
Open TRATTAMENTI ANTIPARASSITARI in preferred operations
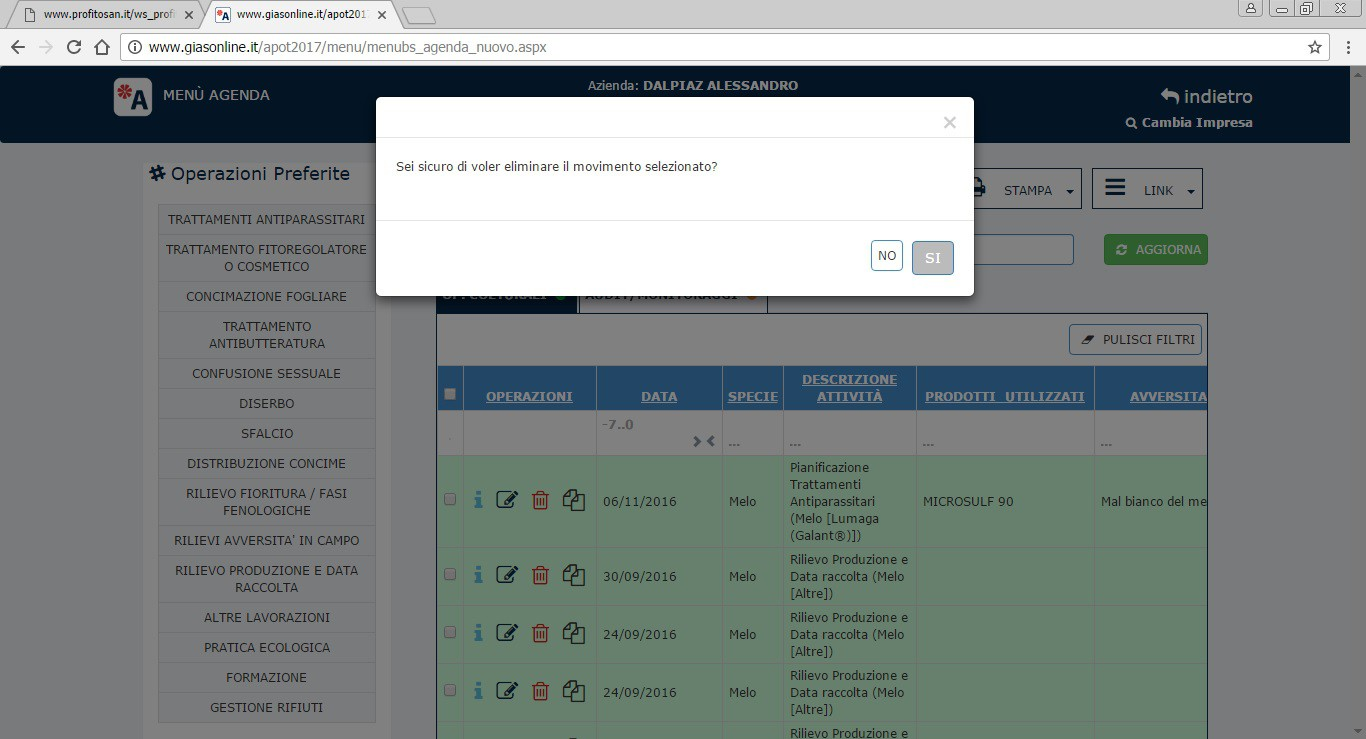[266, 219]
